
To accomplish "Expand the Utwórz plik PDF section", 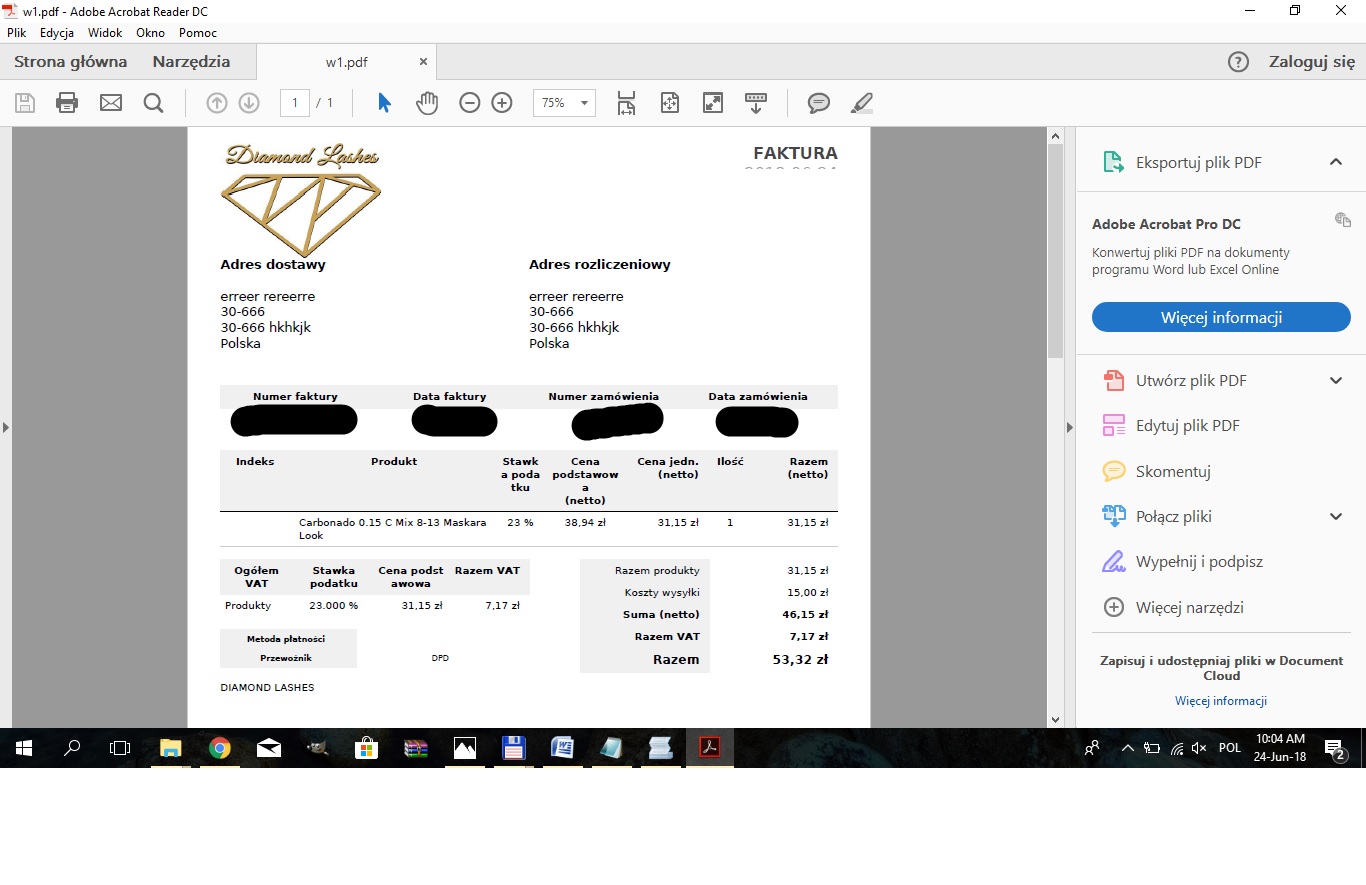I will [x=1335, y=380].
